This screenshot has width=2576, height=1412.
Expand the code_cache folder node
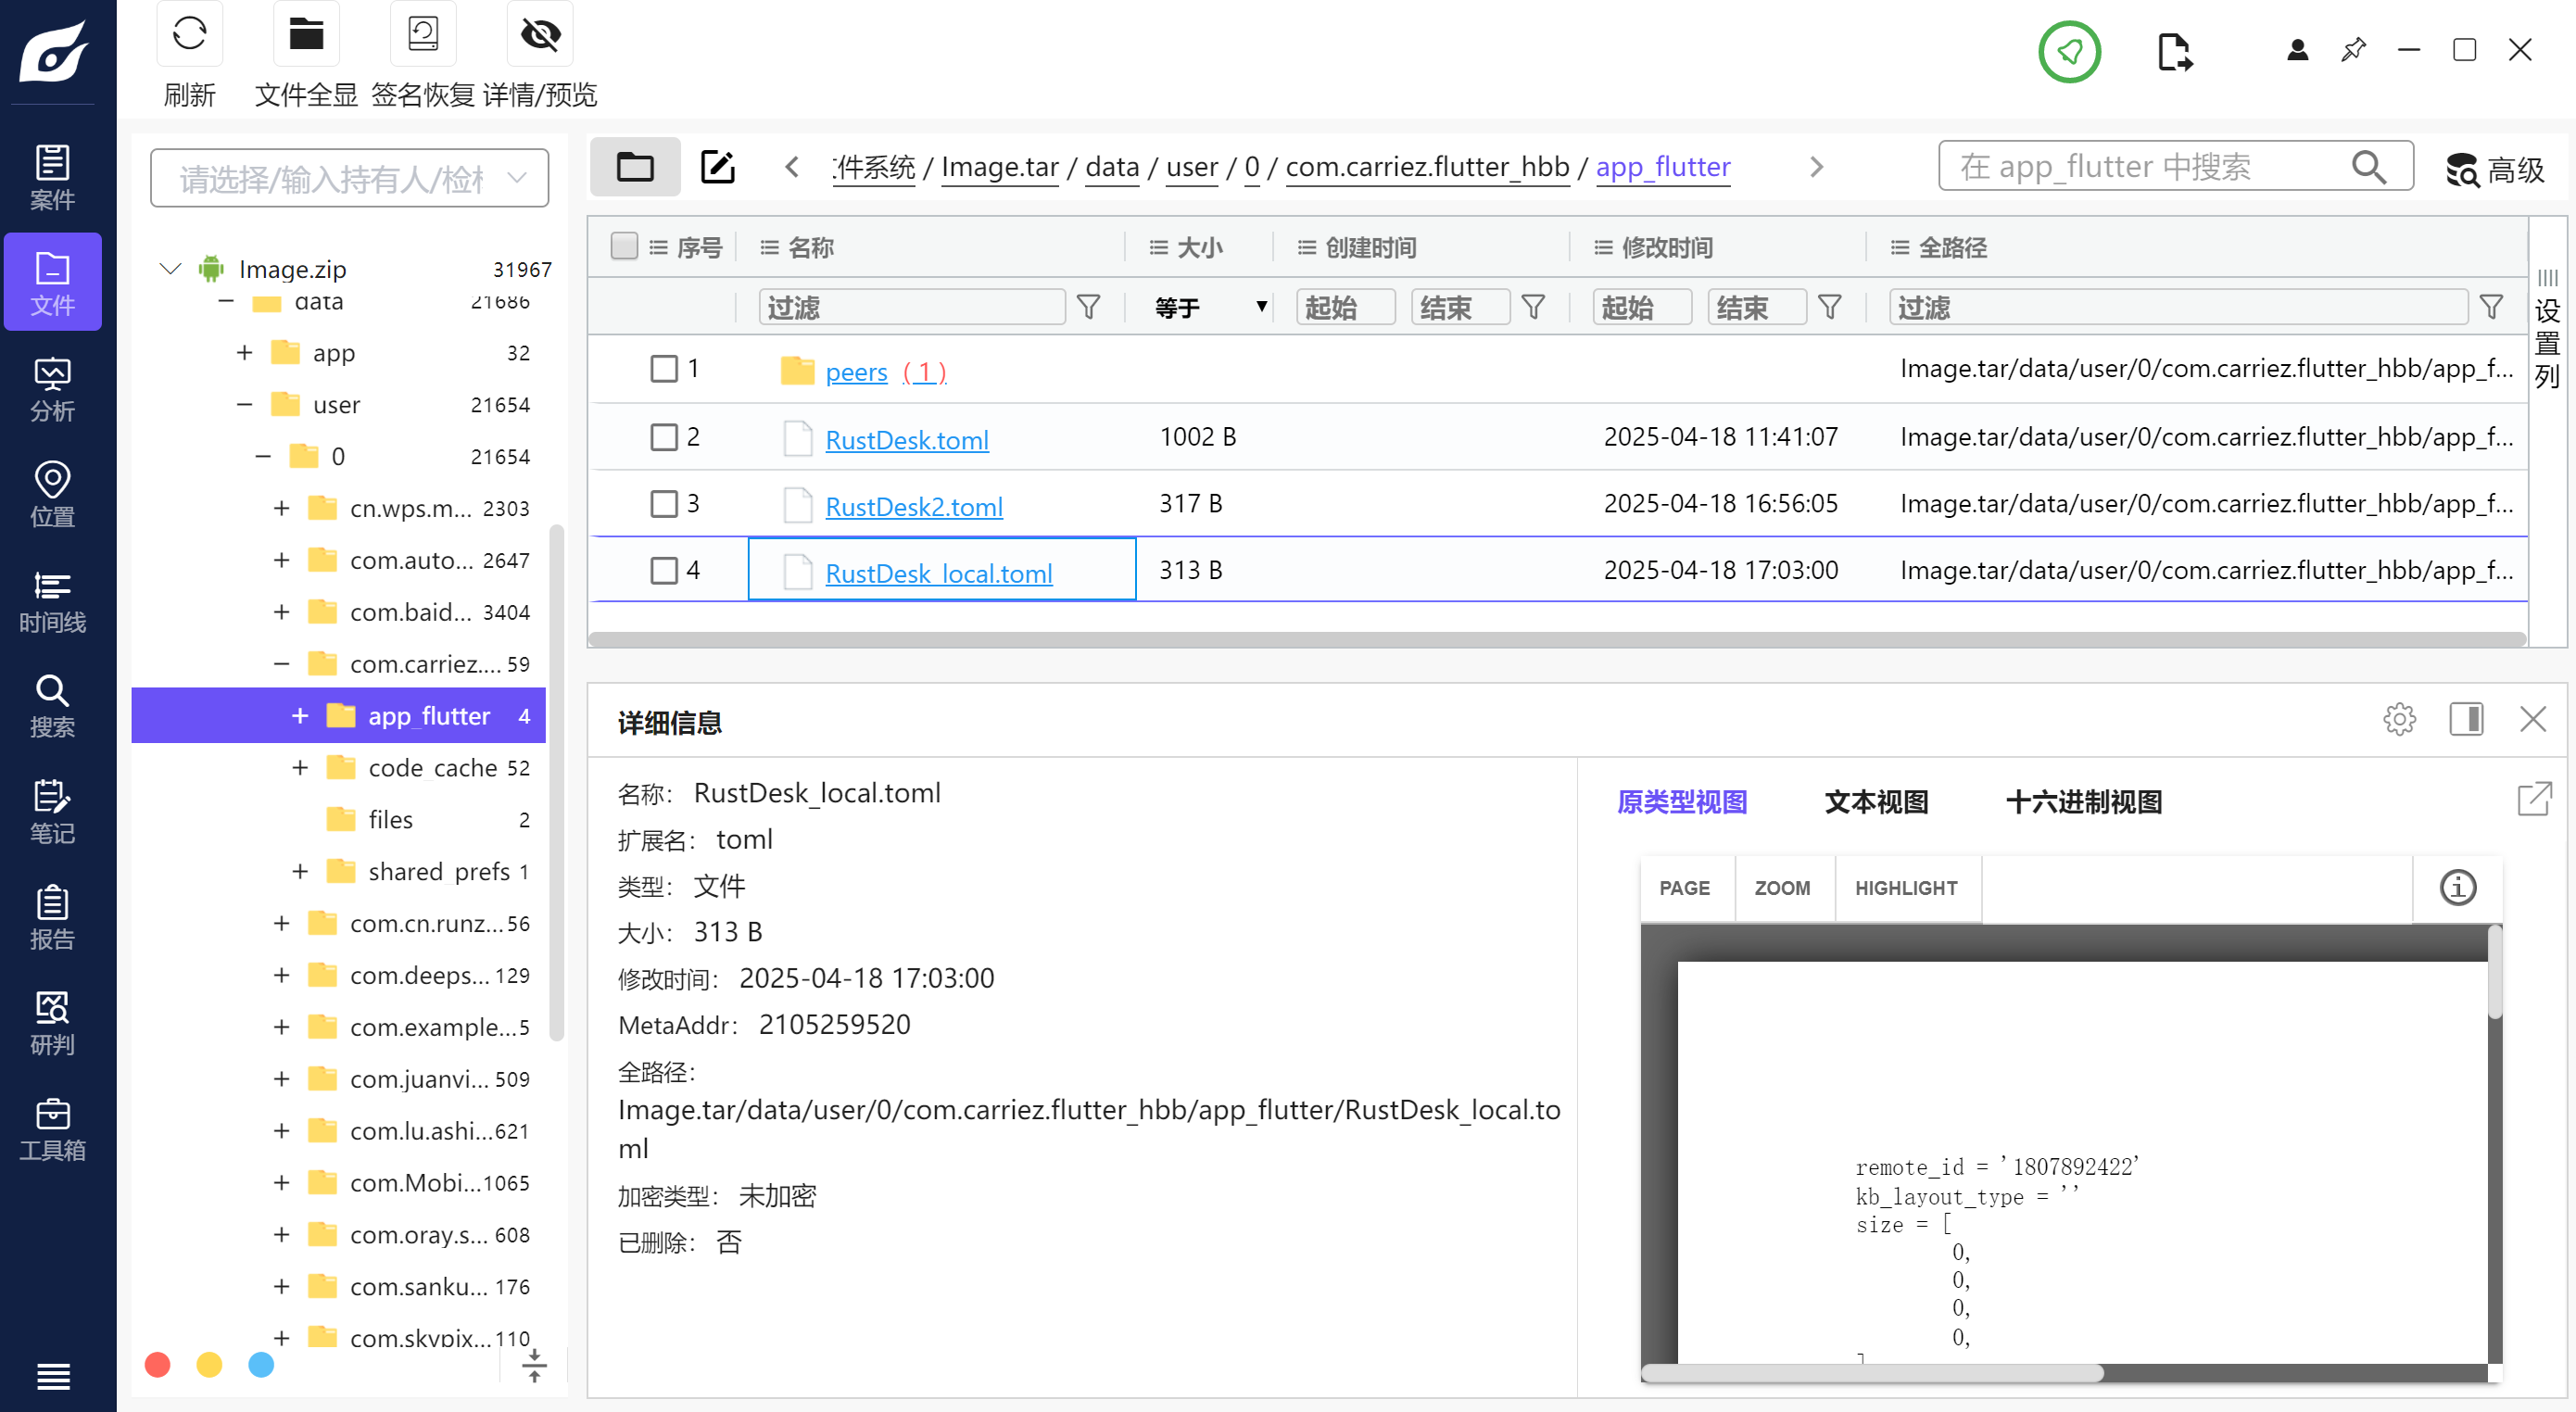299,767
